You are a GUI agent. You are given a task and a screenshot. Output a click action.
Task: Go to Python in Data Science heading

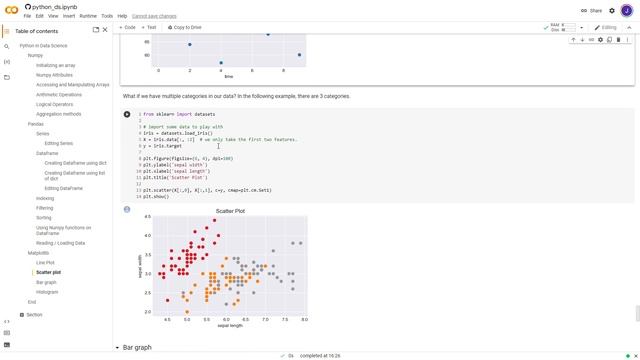43,46
